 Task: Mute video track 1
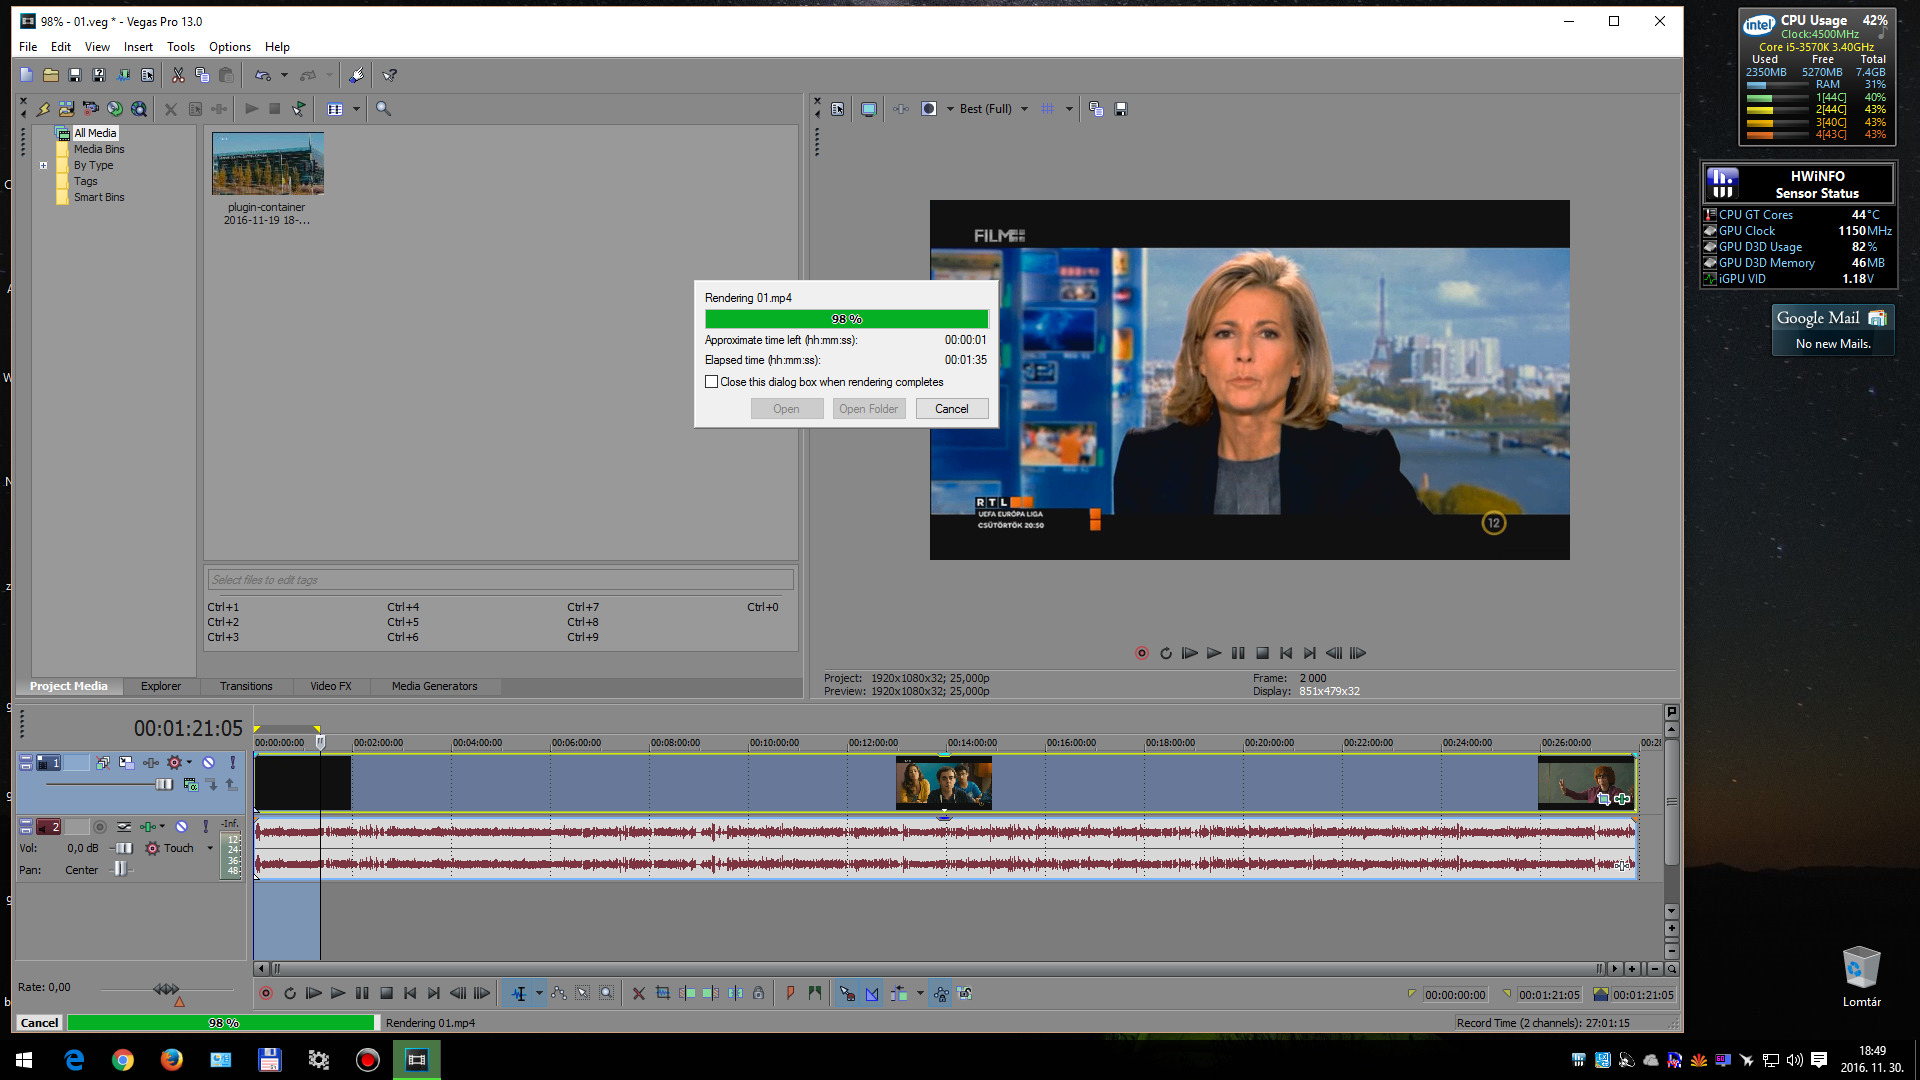tap(209, 763)
